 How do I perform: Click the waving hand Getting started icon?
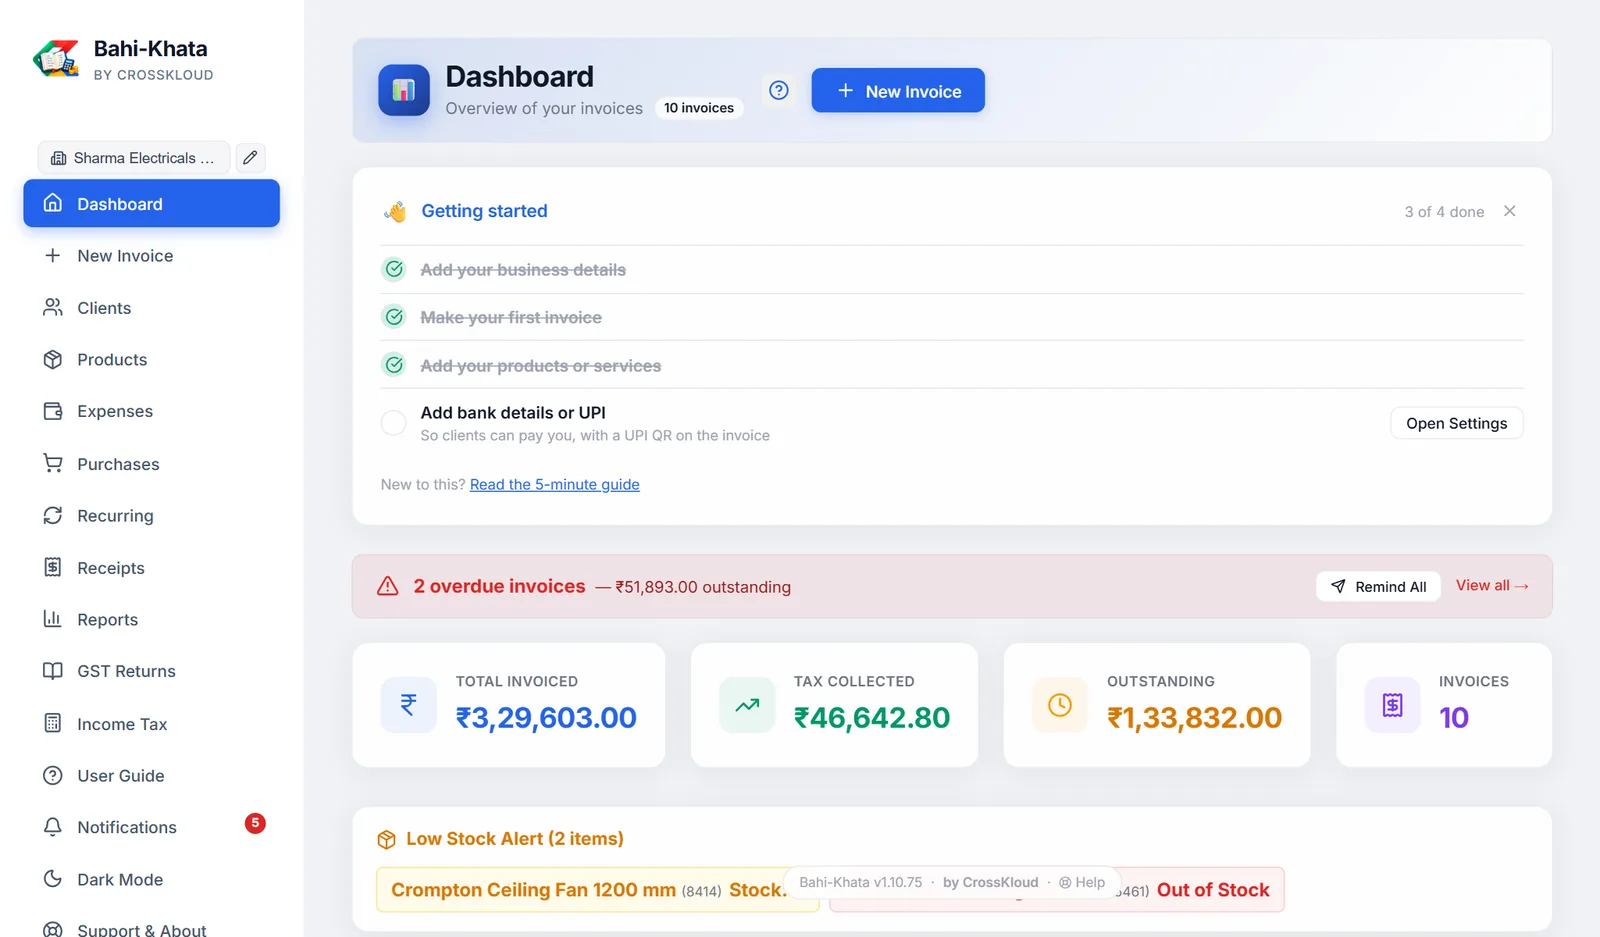tap(396, 211)
